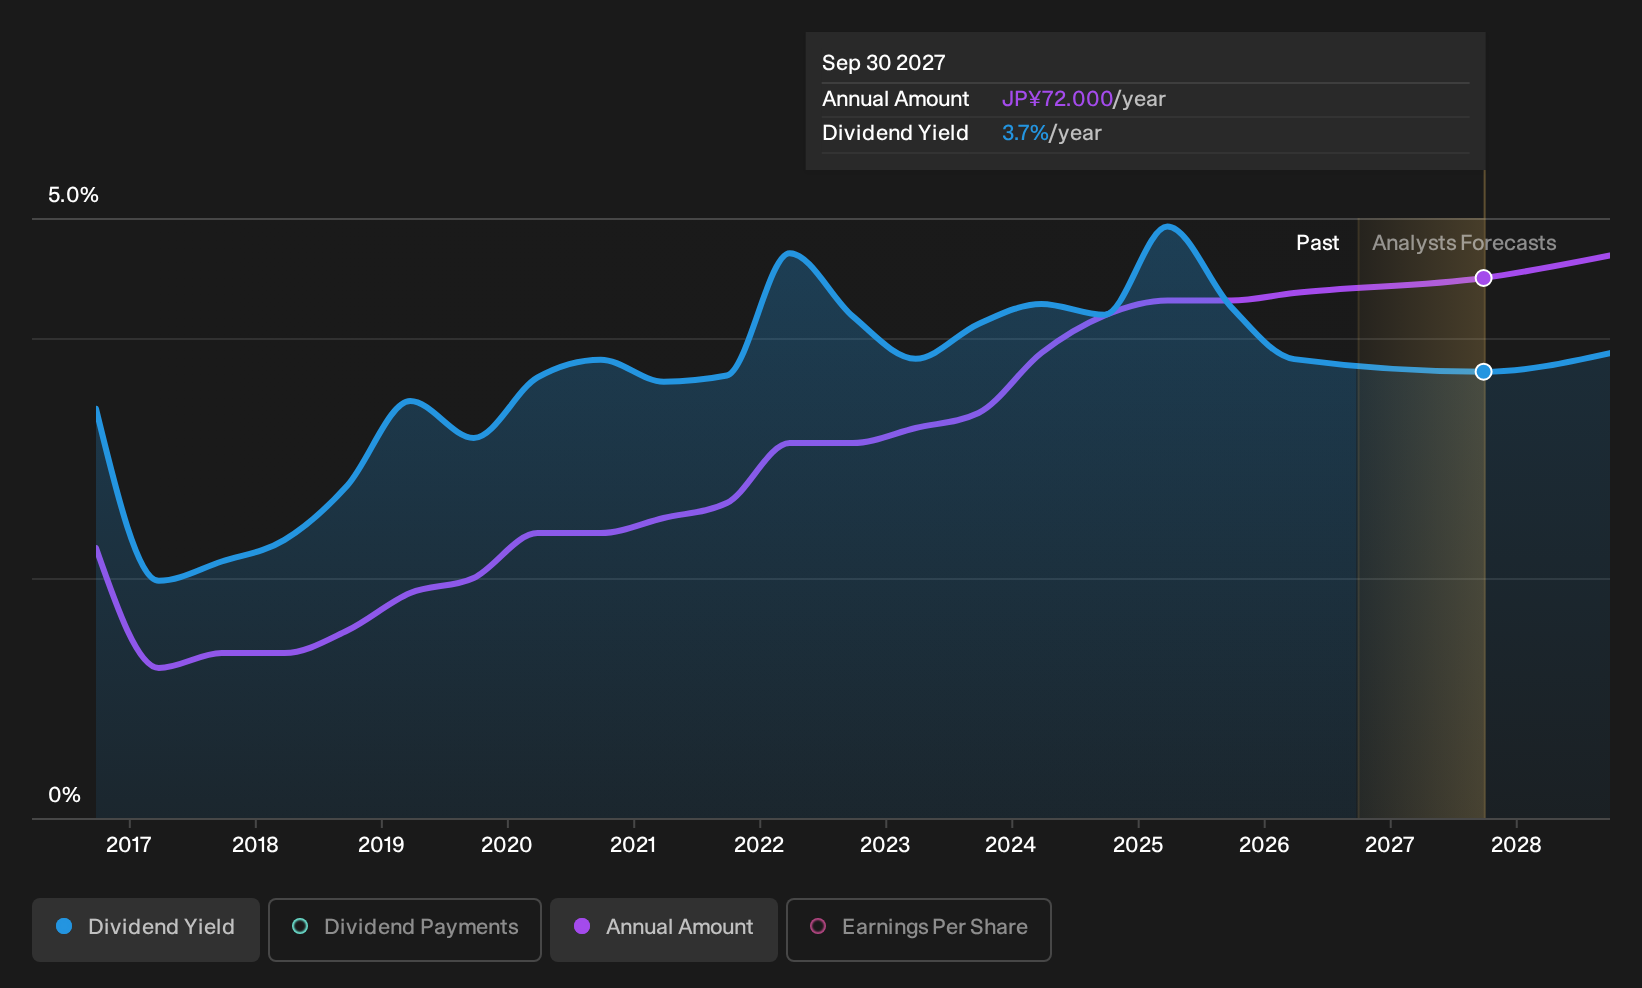Click the 3.7%/year tooltip value

coord(1052,133)
